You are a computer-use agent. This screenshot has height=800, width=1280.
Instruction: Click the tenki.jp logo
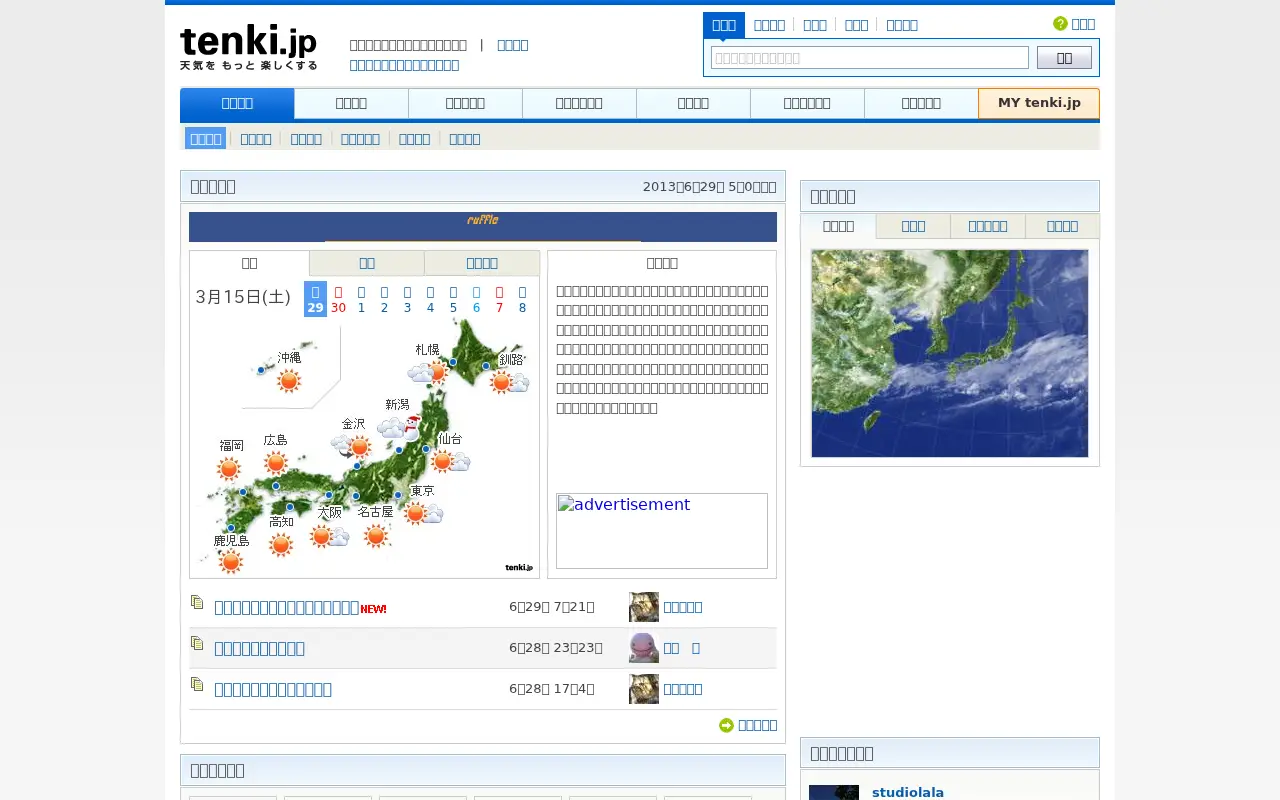(x=248, y=47)
